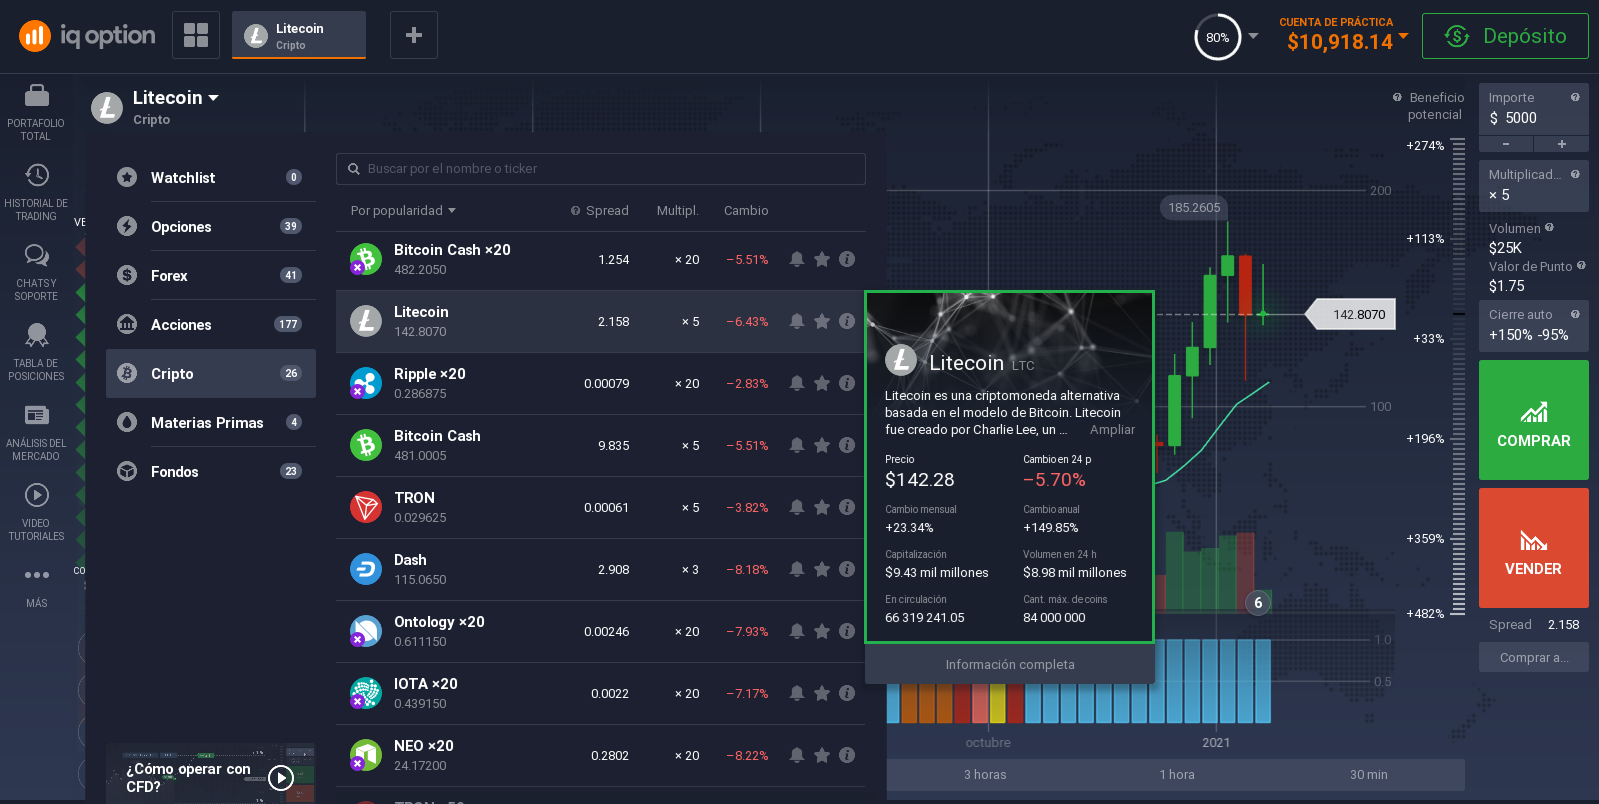Expand Litecoin description with Ampliar

1112,430
